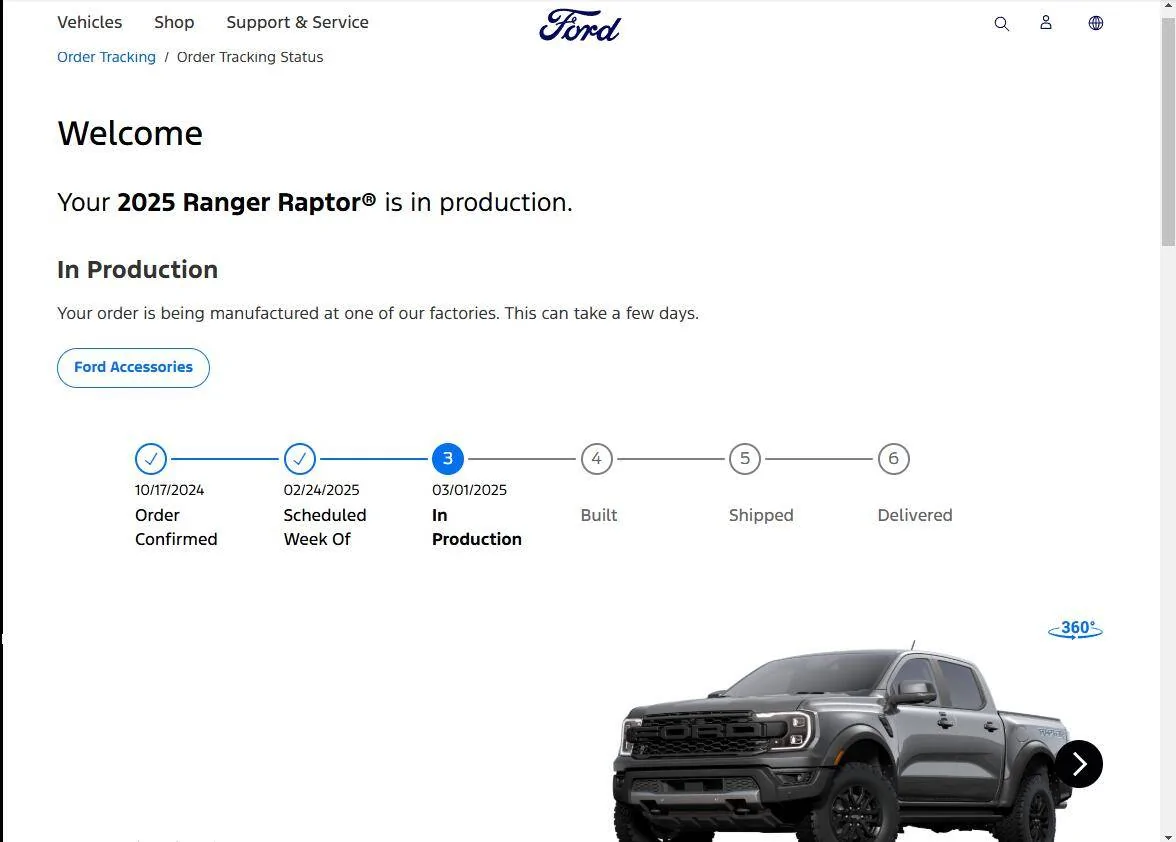The width and height of the screenshot is (1176, 842).
Task: Click the Shipped step label
Action: pyautogui.click(x=761, y=515)
